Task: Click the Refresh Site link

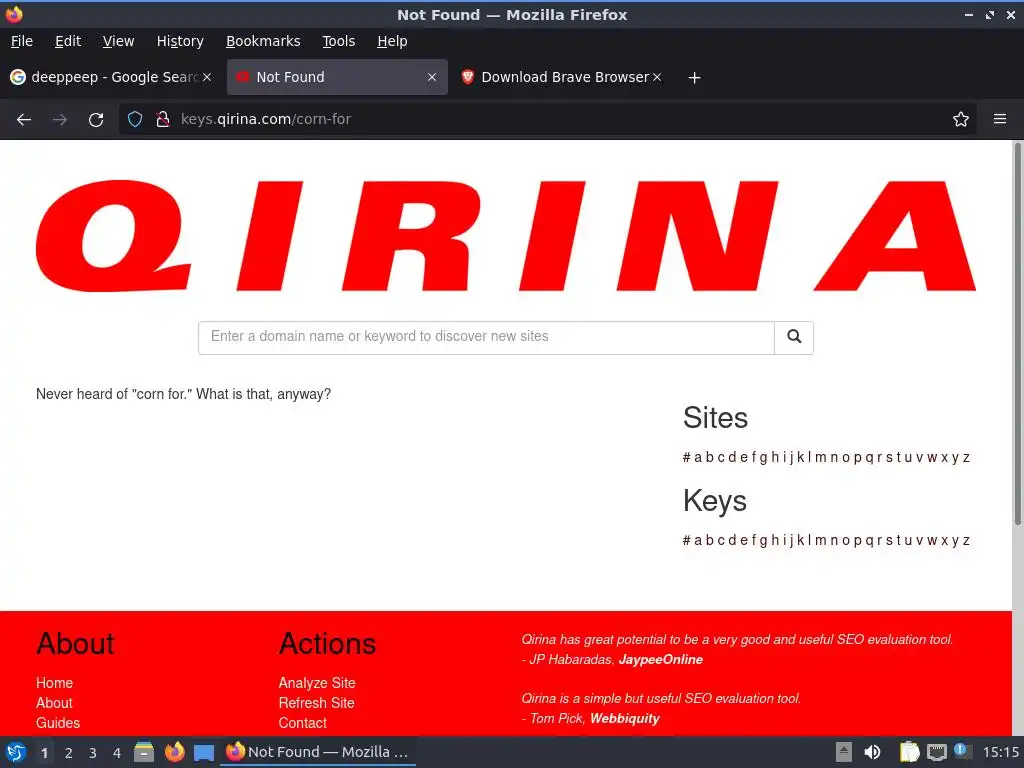Action: 317,703
